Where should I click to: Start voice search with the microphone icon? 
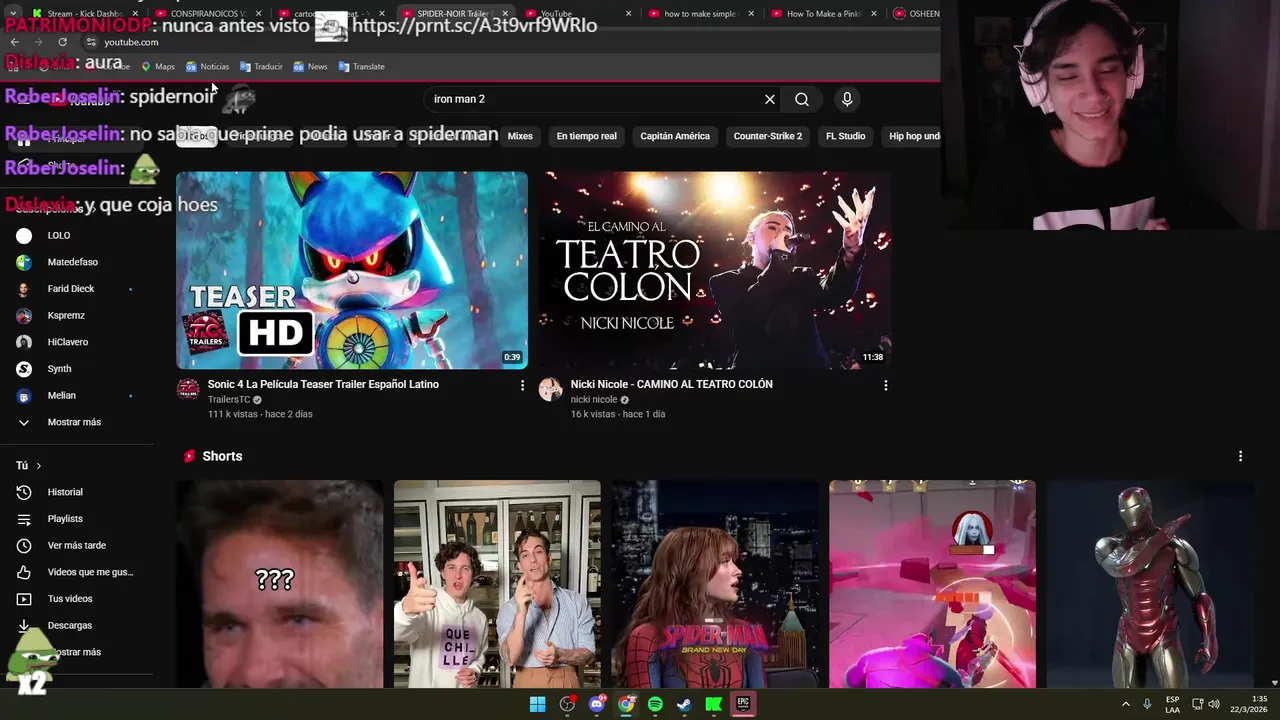[847, 99]
